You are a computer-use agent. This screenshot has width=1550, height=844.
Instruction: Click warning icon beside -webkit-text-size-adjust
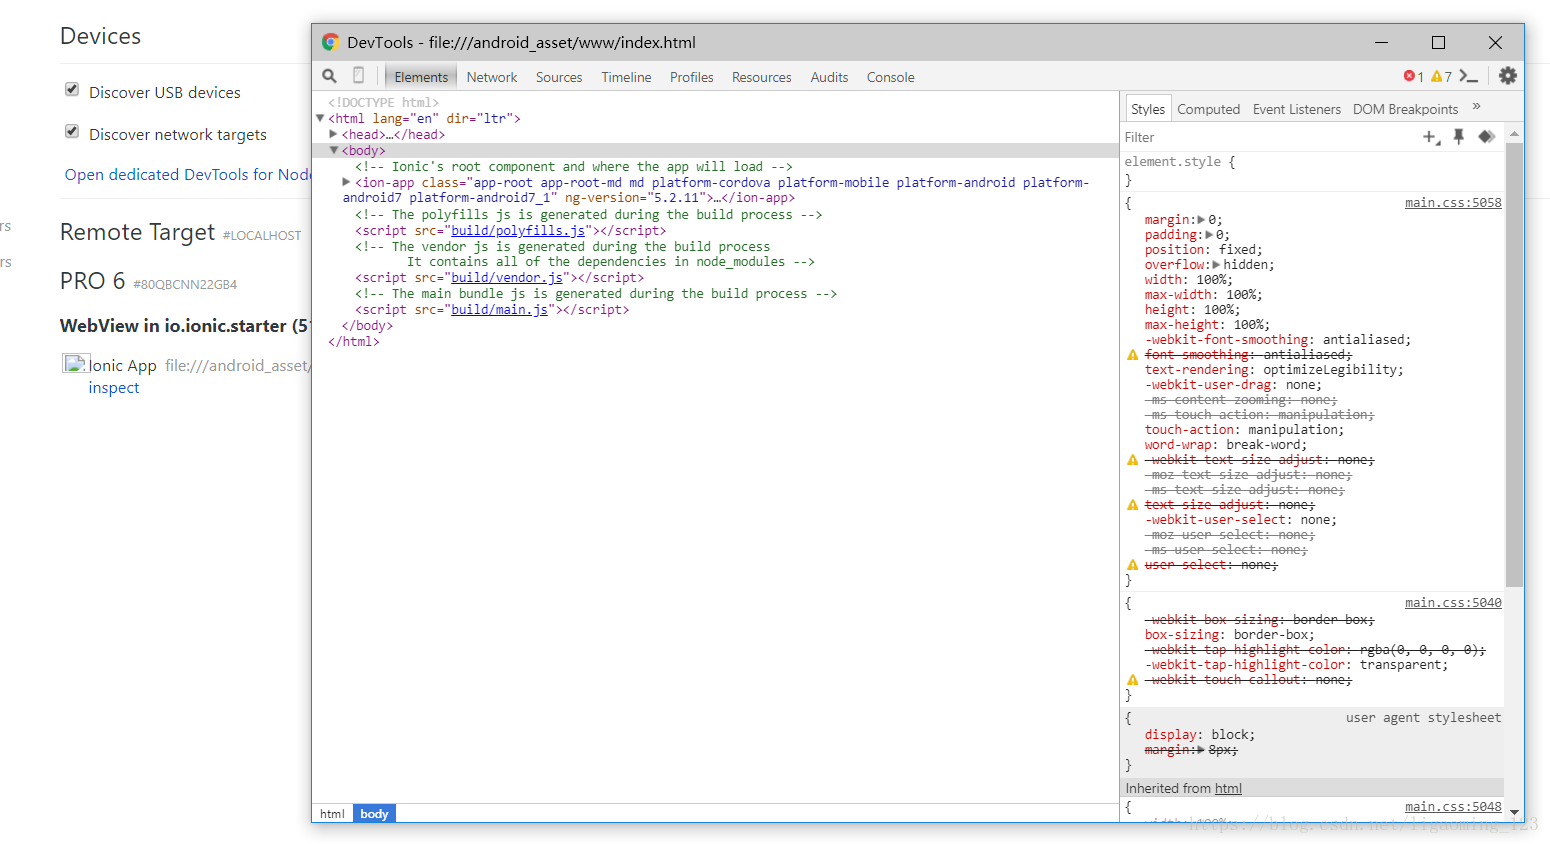(x=1132, y=460)
